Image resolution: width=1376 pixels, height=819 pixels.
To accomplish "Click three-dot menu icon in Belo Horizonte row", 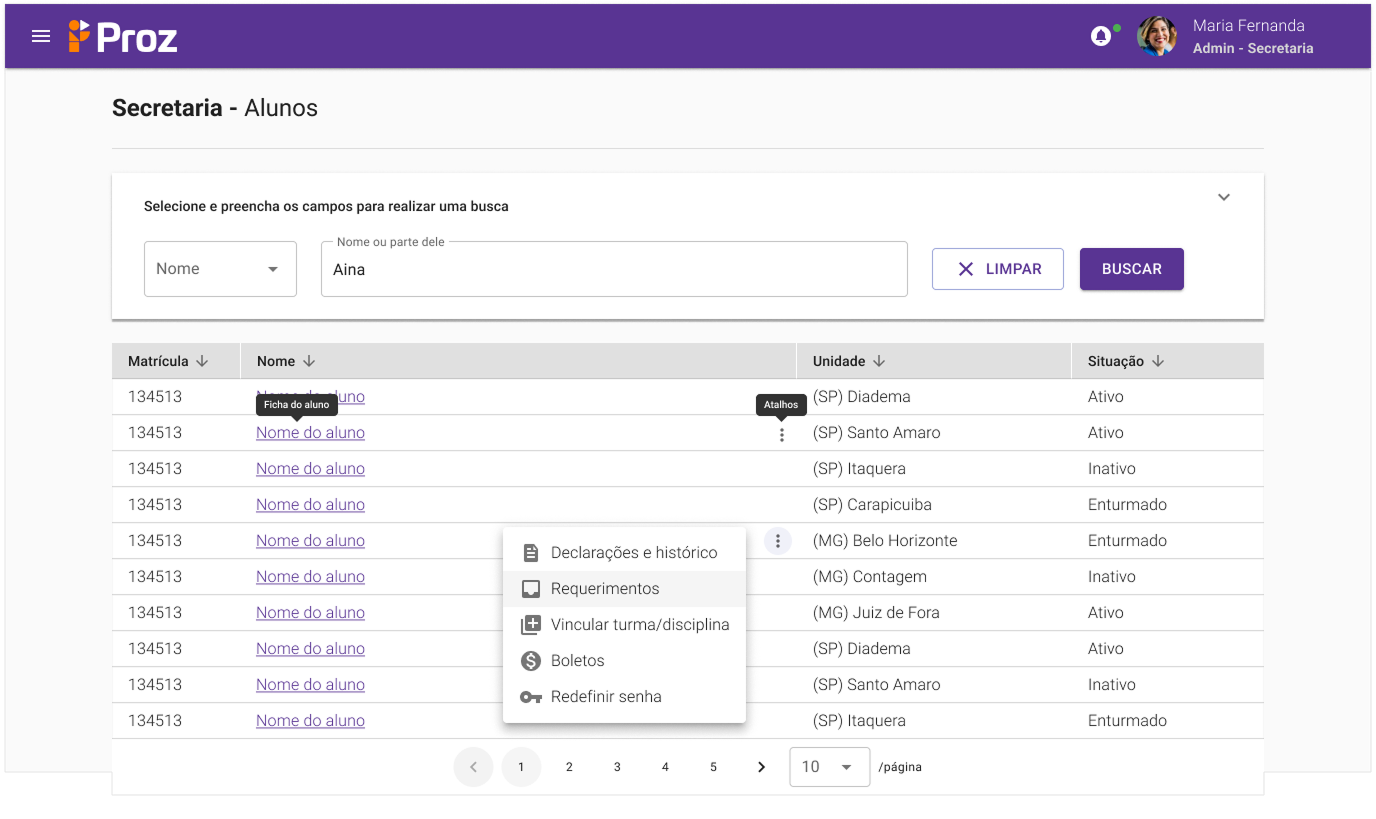I will (x=778, y=541).
